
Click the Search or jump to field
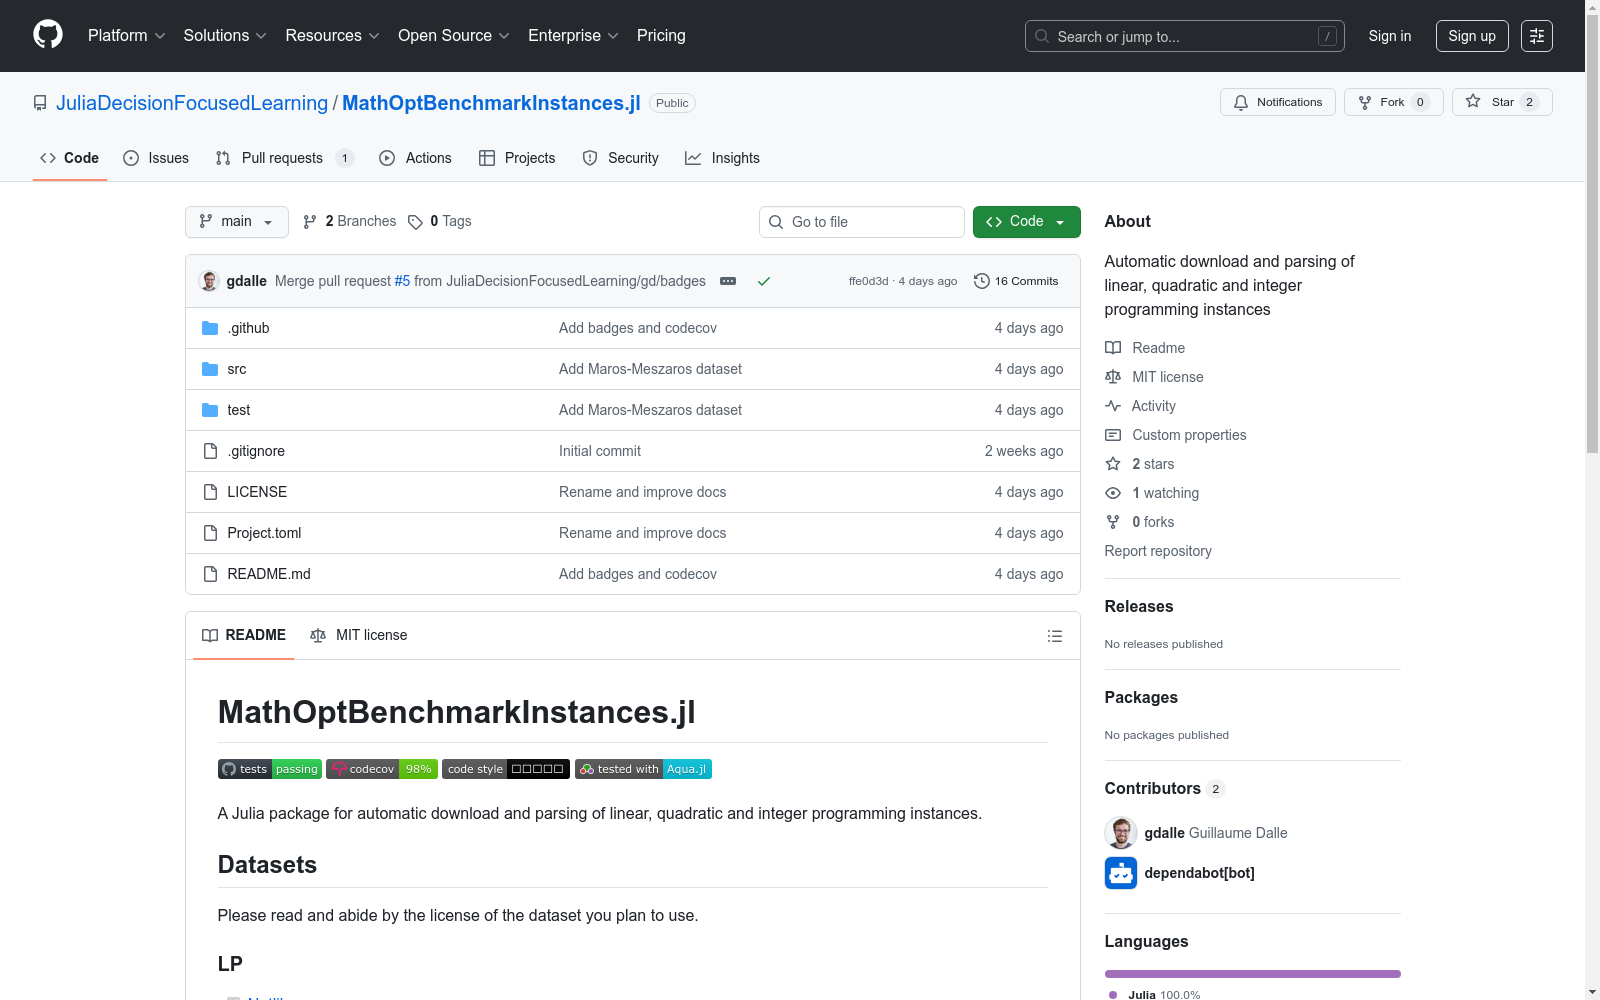point(1185,36)
